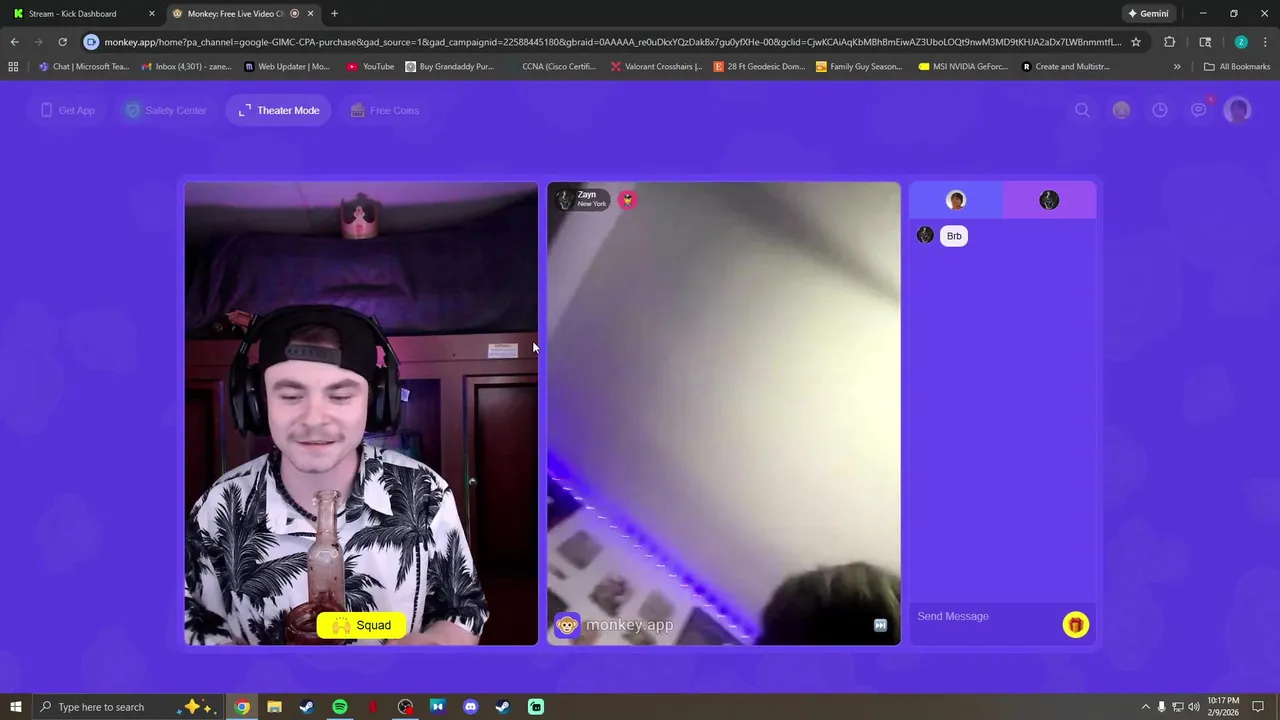The height and width of the screenshot is (720, 1280).
Task: Open a new browser tab
Action: [x=334, y=14]
